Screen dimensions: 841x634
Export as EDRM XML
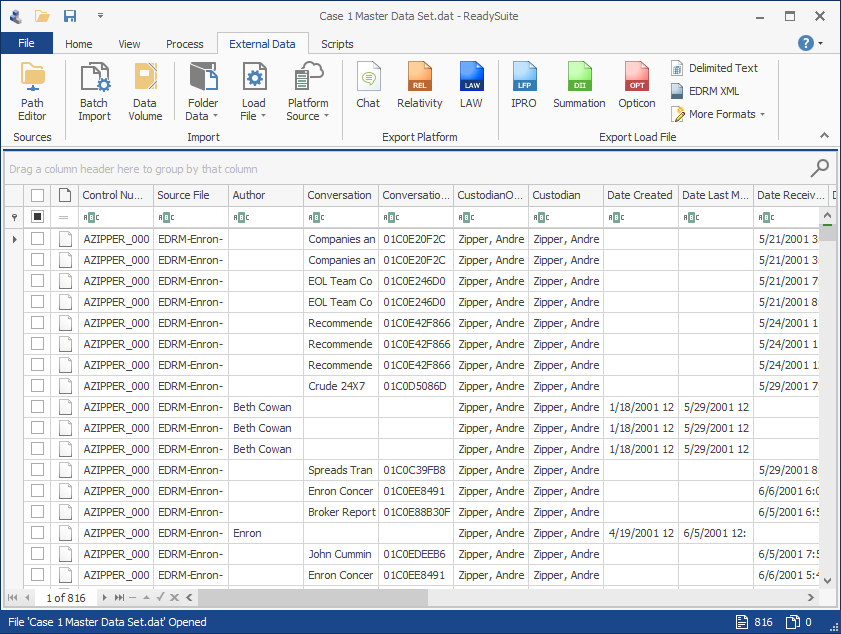point(705,91)
